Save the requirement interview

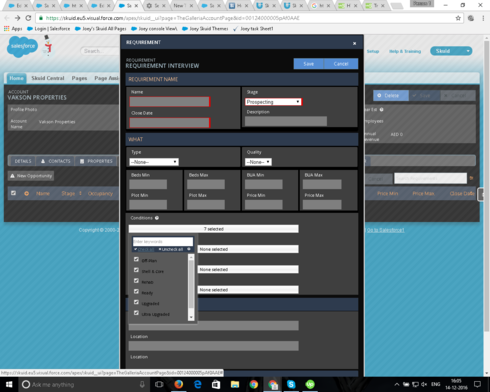[309, 64]
